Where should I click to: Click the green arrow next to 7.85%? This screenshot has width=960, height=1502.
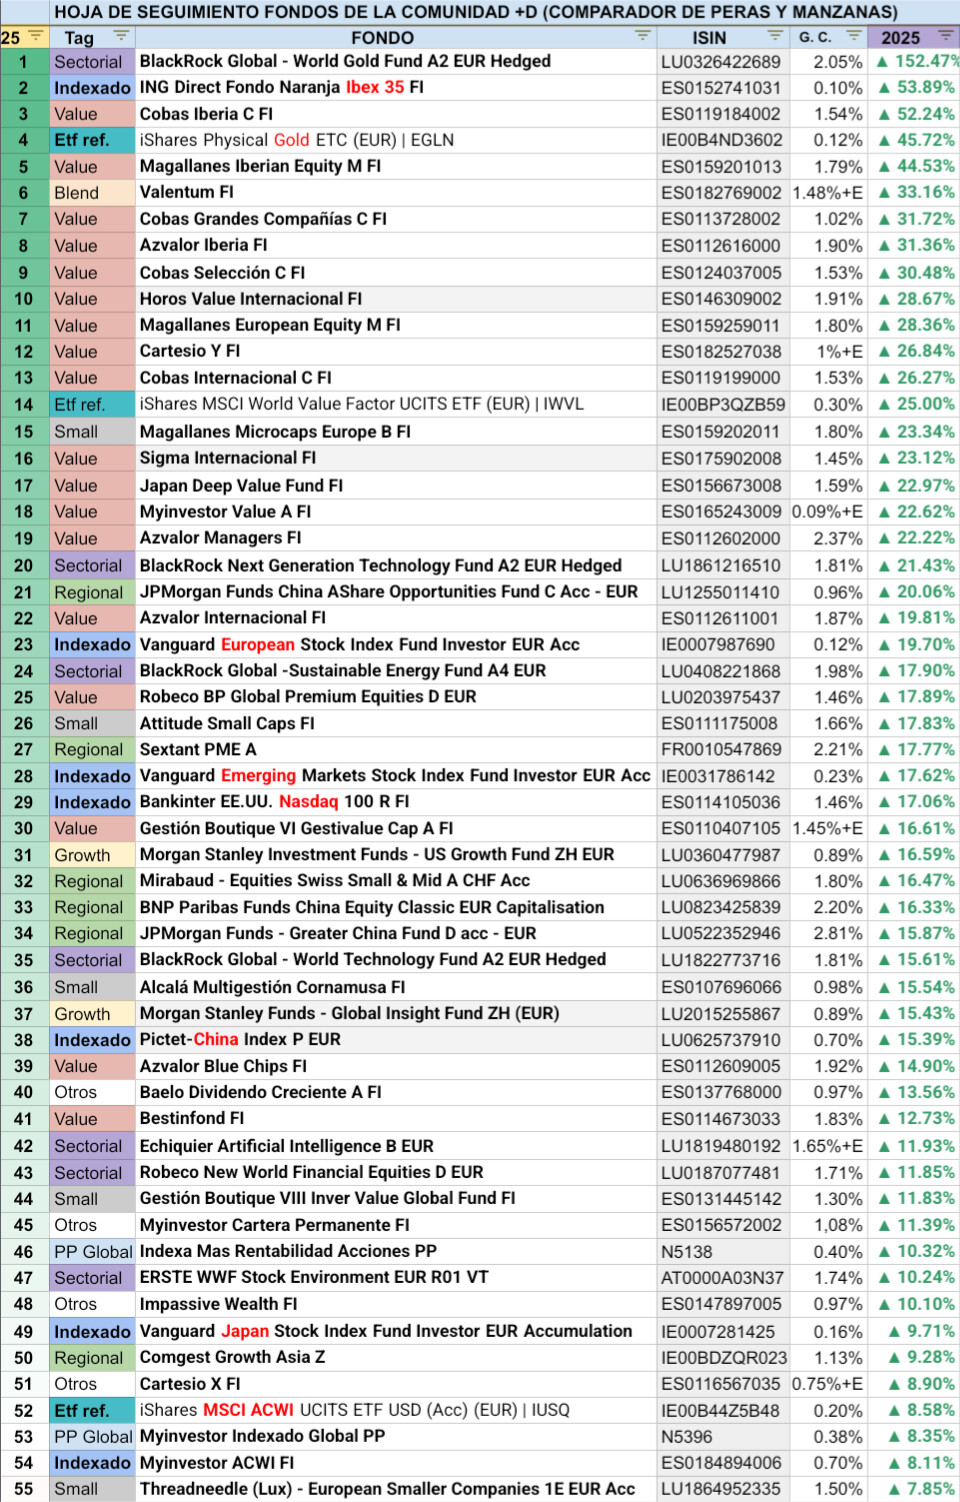pyautogui.click(x=895, y=1489)
